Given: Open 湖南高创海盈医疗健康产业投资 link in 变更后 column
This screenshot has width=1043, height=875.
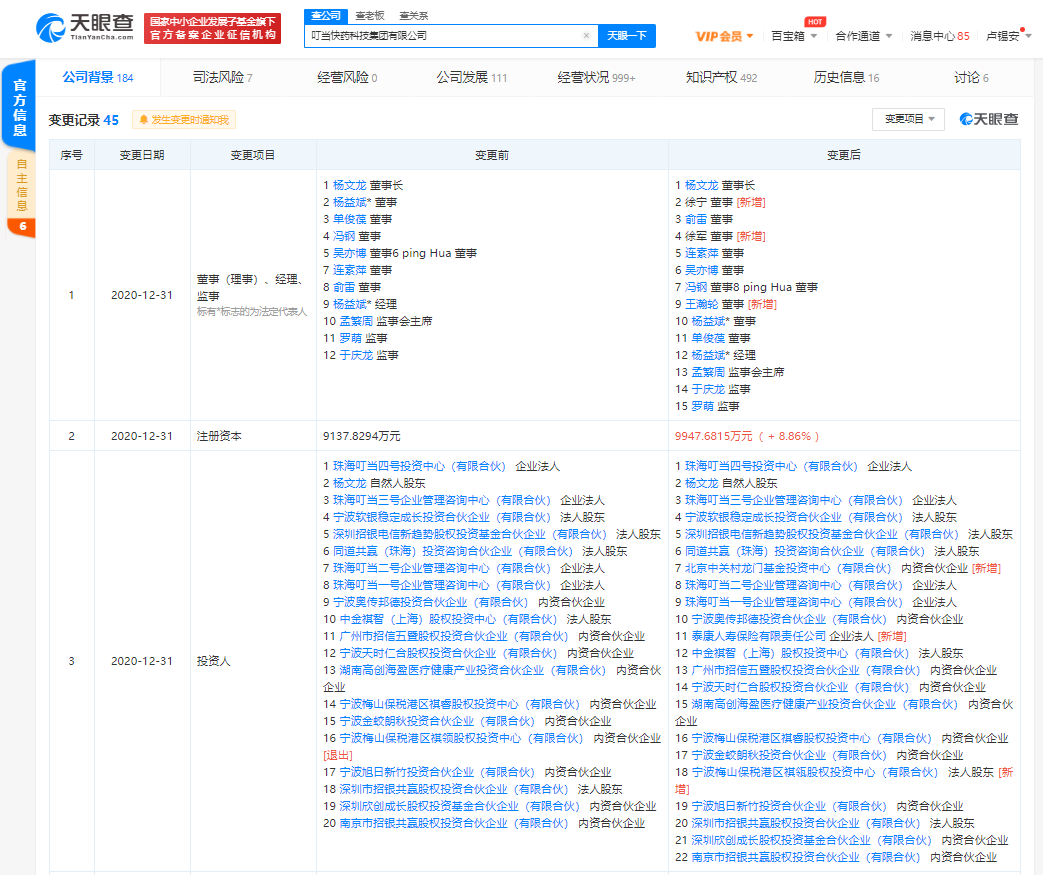Looking at the screenshot, I should tap(824, 705).
